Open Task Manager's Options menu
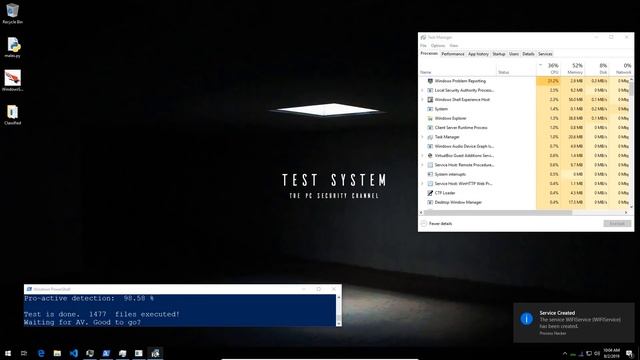Screen dimensions: 640x360 pos(438,46)
